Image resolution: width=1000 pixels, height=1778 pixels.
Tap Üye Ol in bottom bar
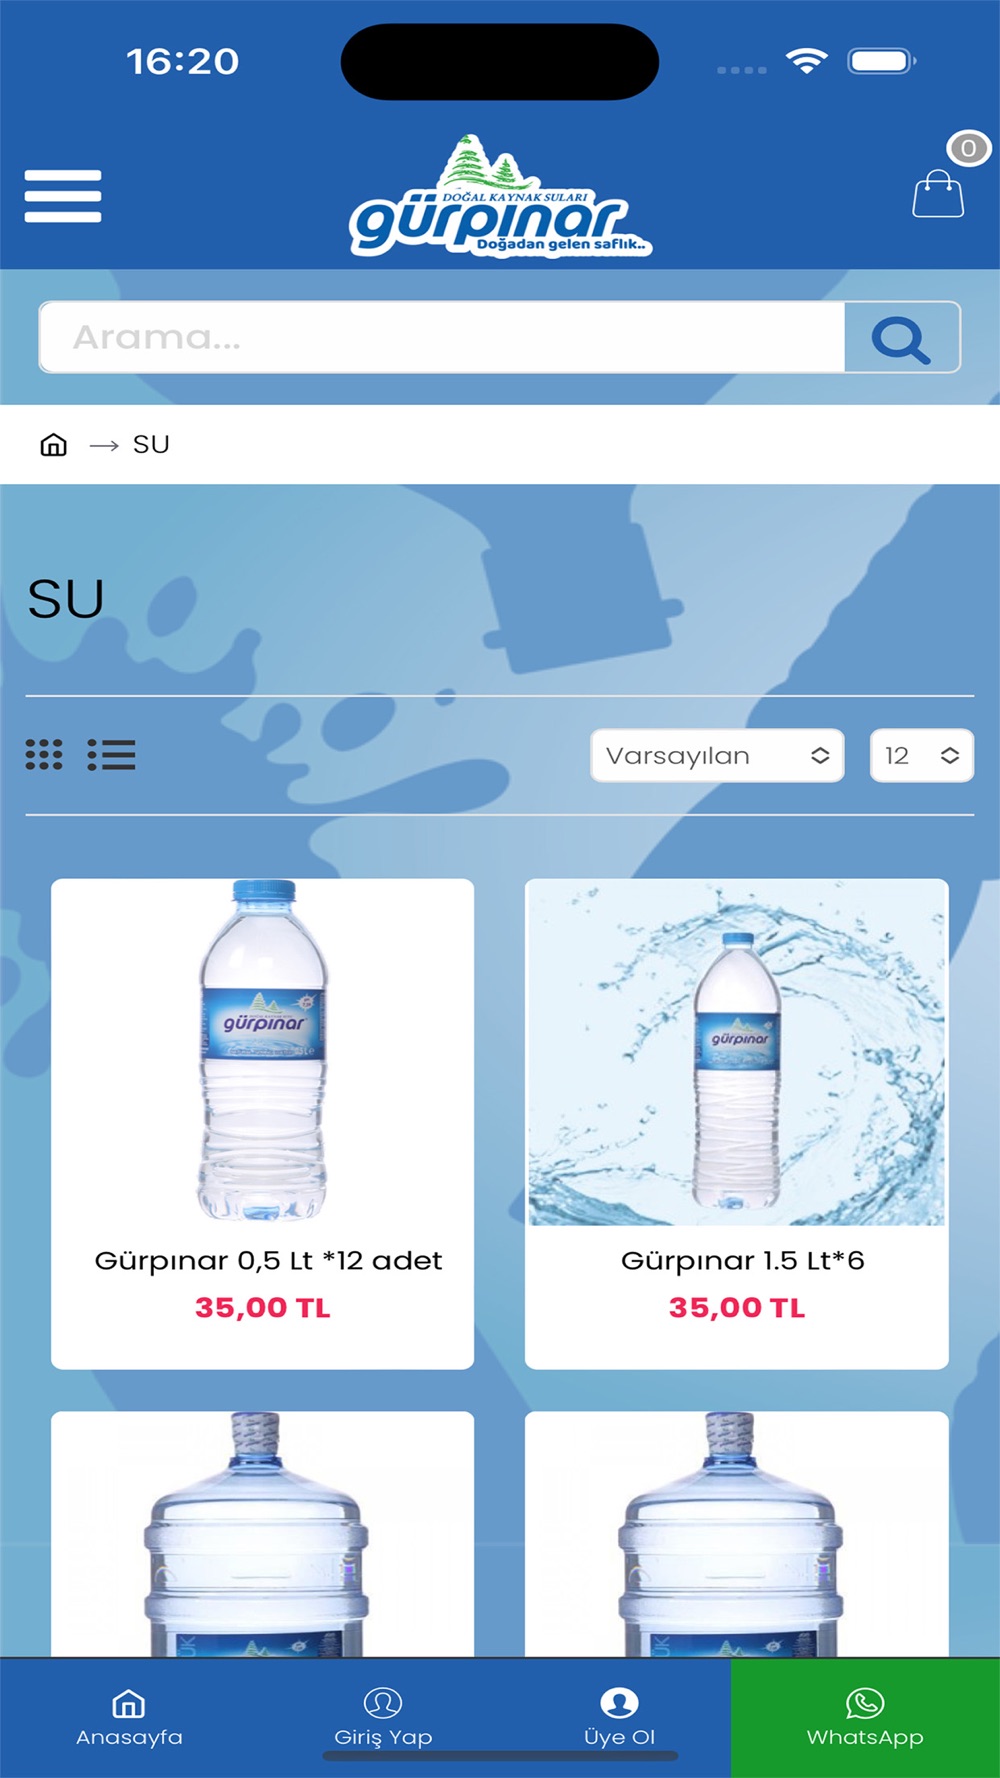[619, 1717]
